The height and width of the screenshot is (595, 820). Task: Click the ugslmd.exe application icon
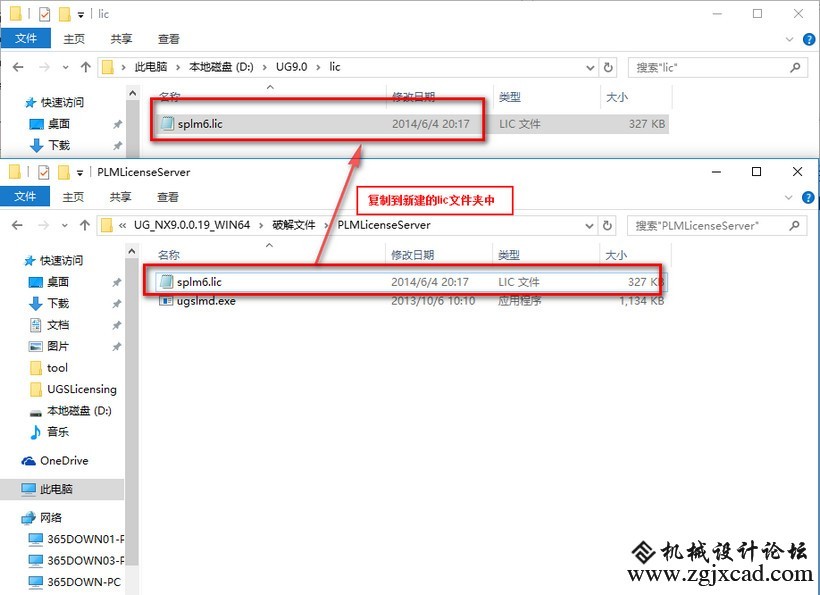pyautogui.click(x=166, y=301)
